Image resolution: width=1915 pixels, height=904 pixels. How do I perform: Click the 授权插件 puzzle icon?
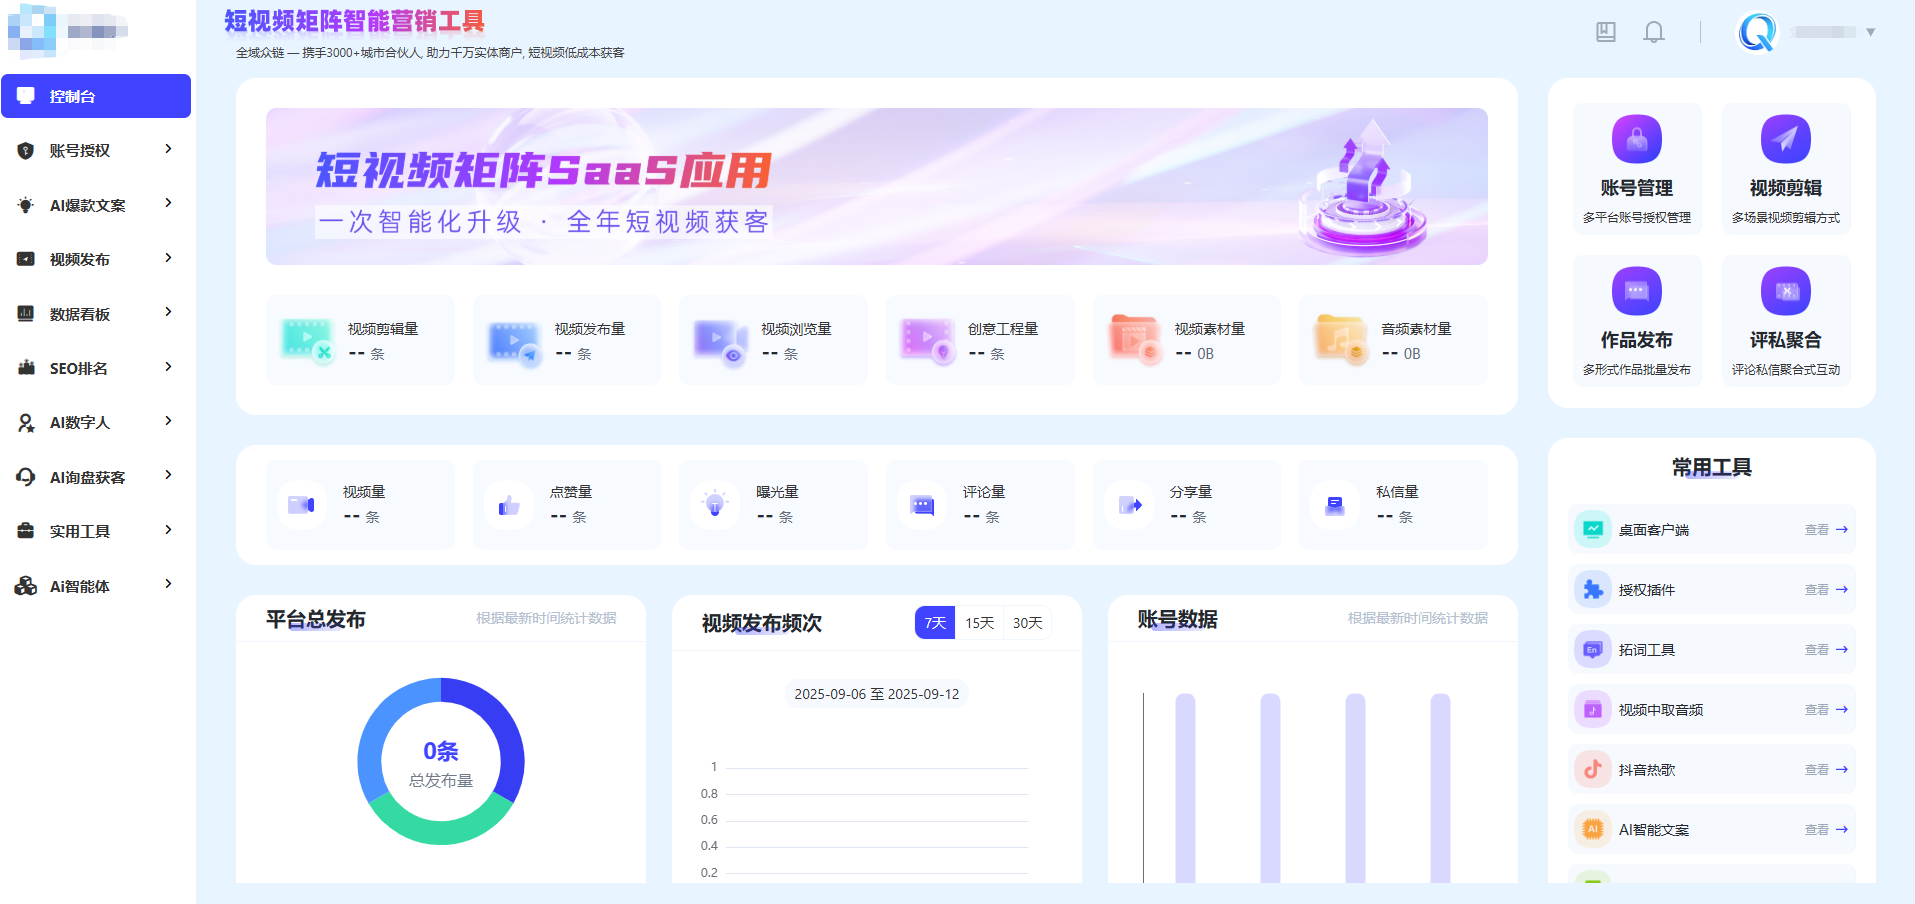tap(1592, 589)
